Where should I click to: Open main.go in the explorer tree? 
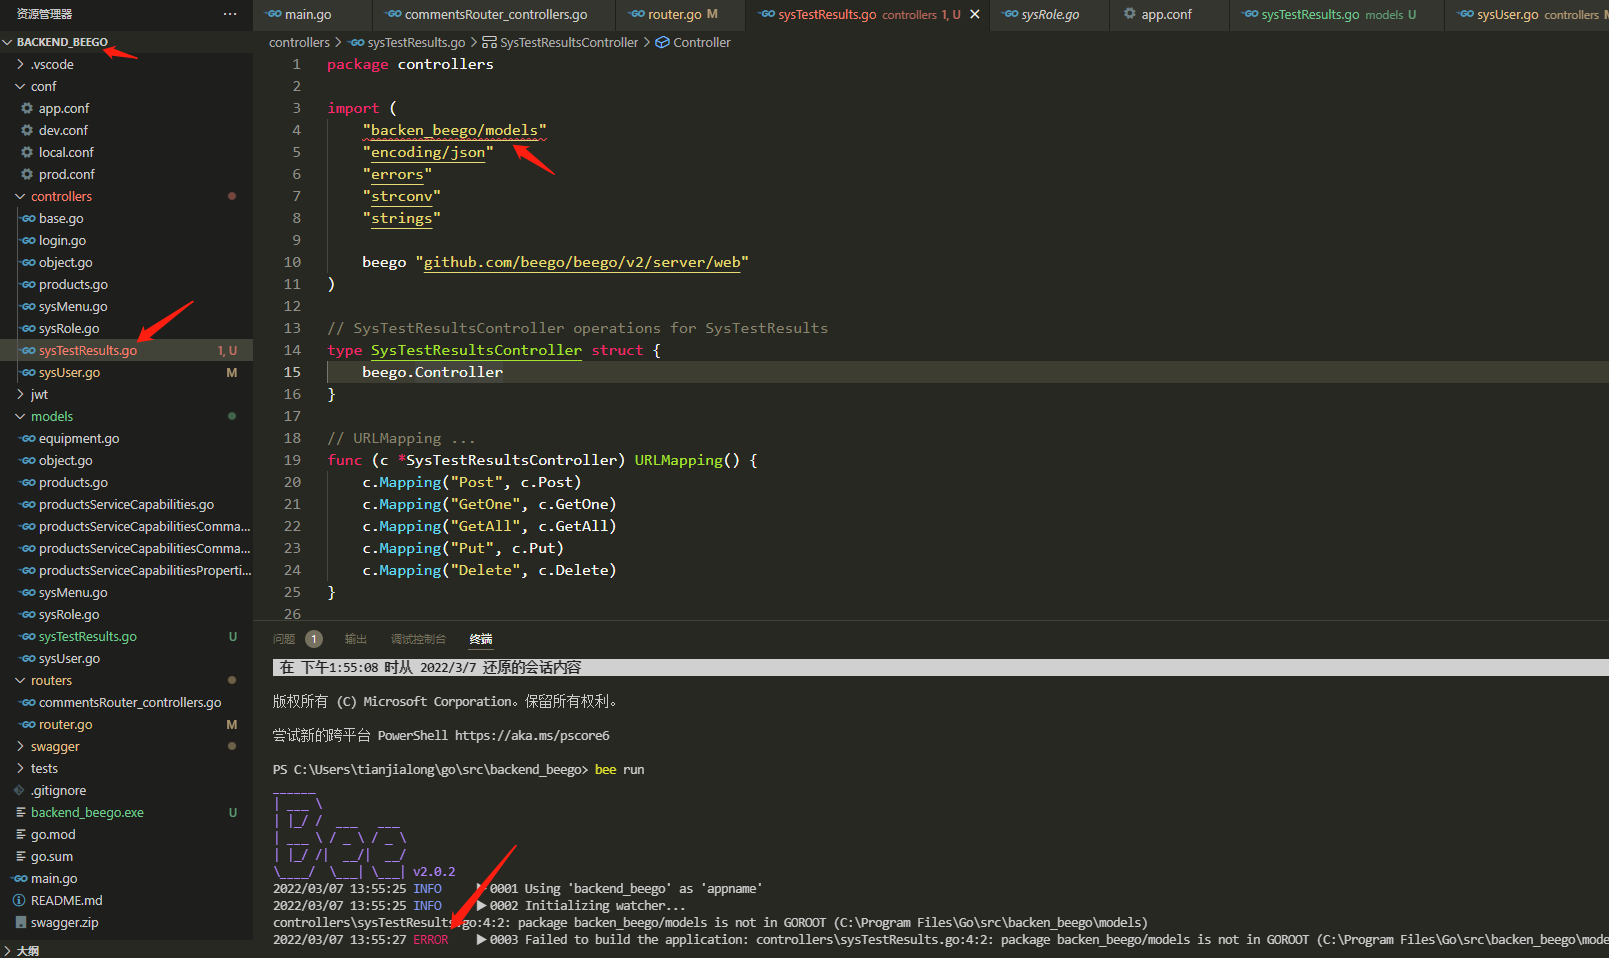54,878
